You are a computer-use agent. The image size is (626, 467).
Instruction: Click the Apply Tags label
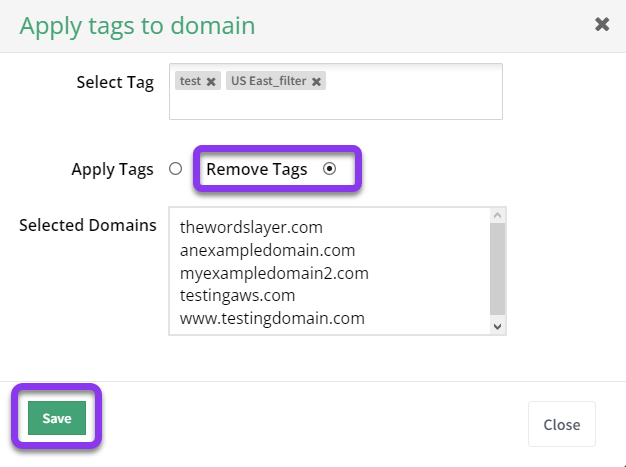(113, 170)
